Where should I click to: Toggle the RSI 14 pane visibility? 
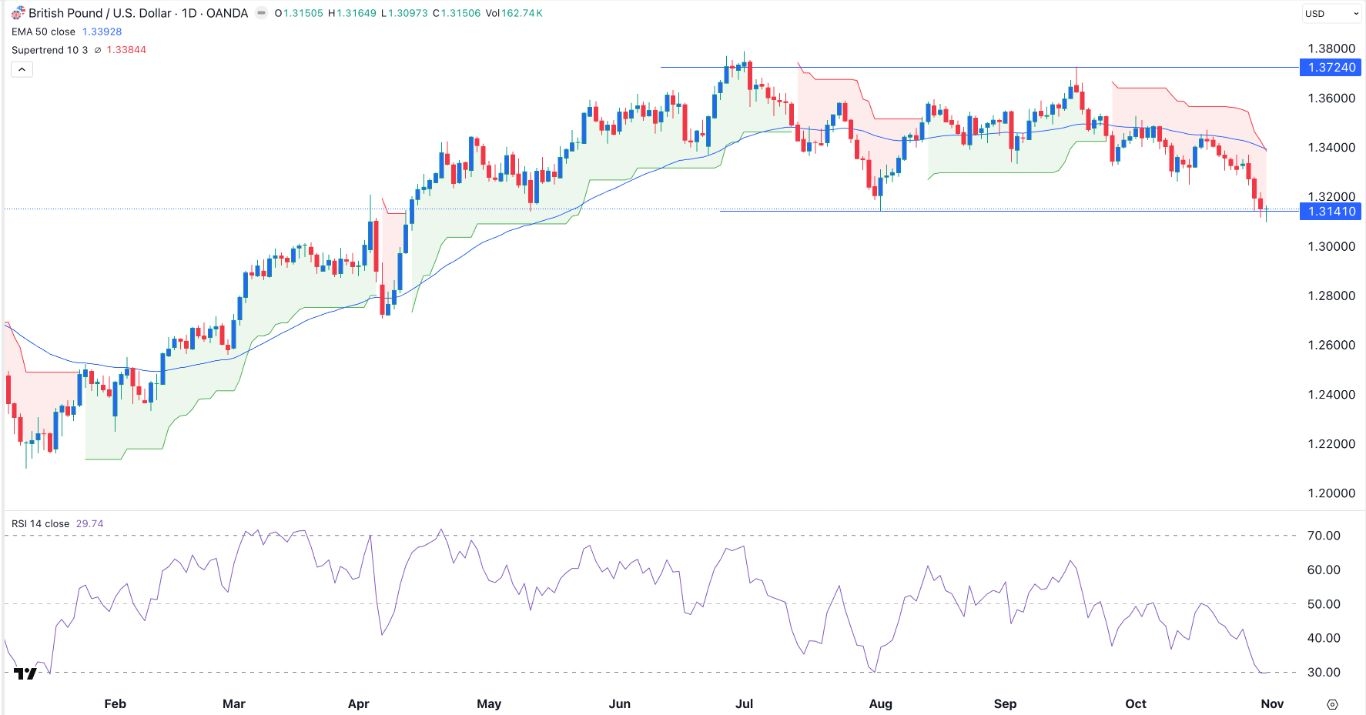point(40,523)
